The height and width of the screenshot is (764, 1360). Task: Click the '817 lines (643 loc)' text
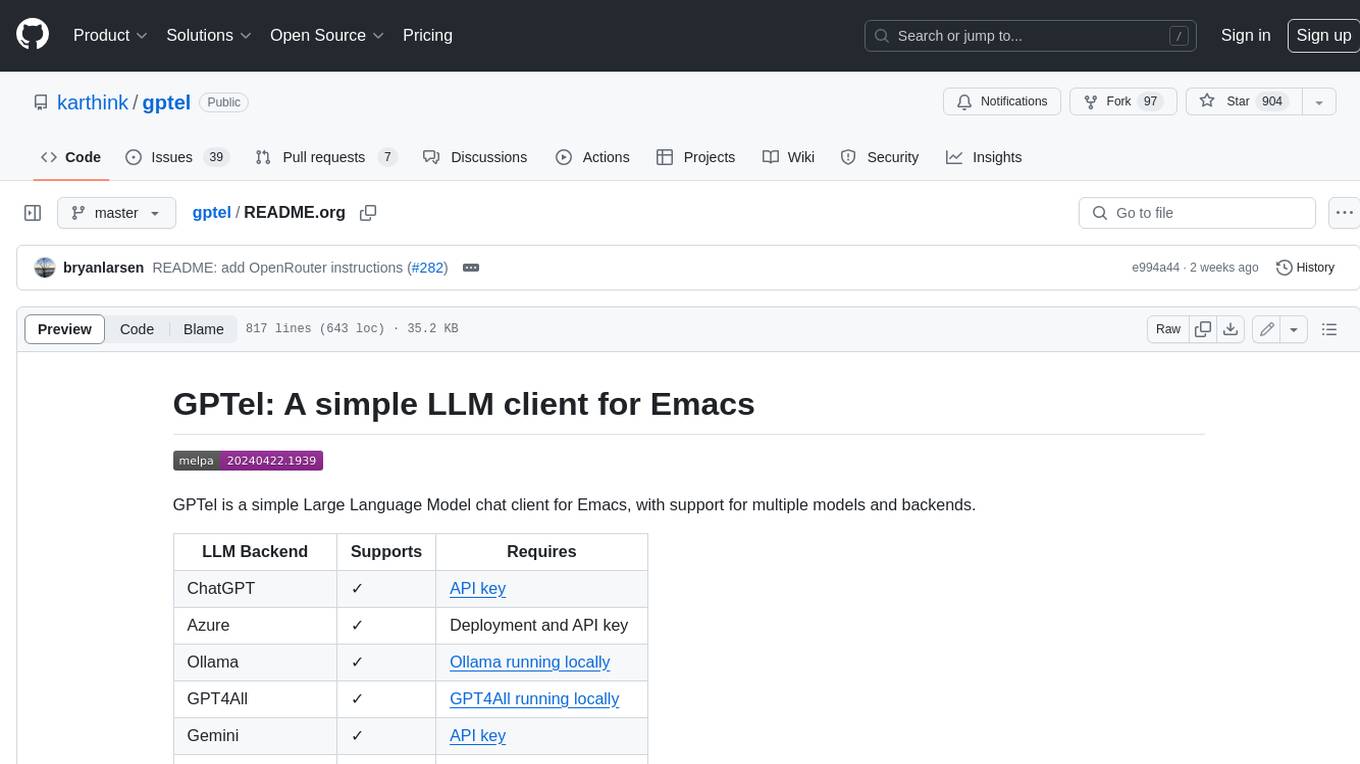(x=315, y=329)
